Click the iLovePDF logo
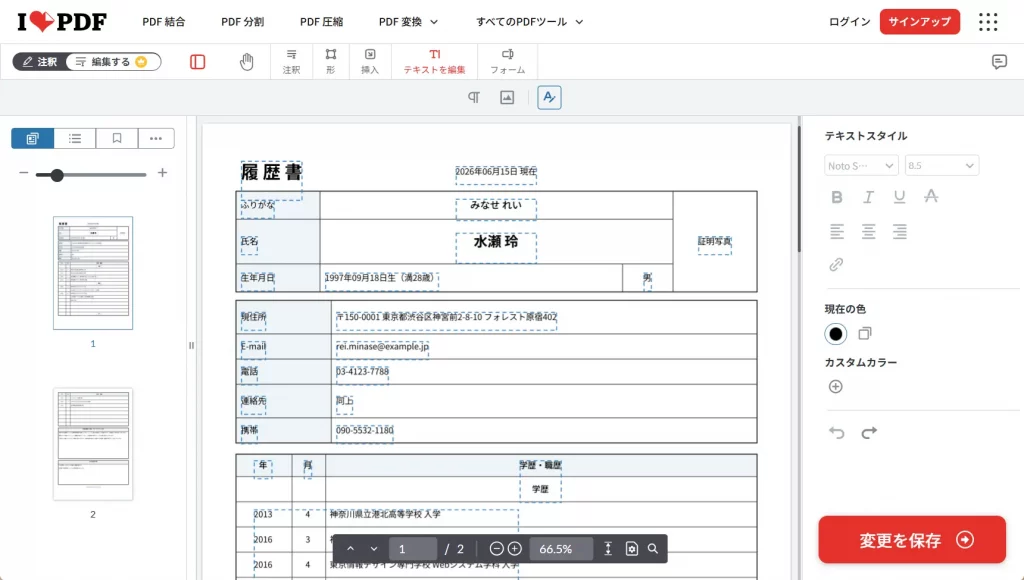The height and width of the screenshot is (580, 1024). pos(61,22)
